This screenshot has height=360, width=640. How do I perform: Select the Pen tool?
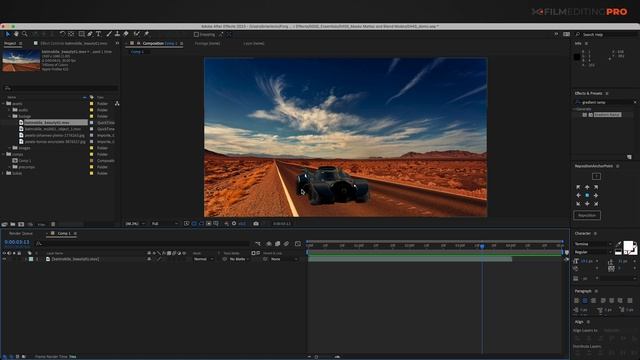(x=90, y=34)
